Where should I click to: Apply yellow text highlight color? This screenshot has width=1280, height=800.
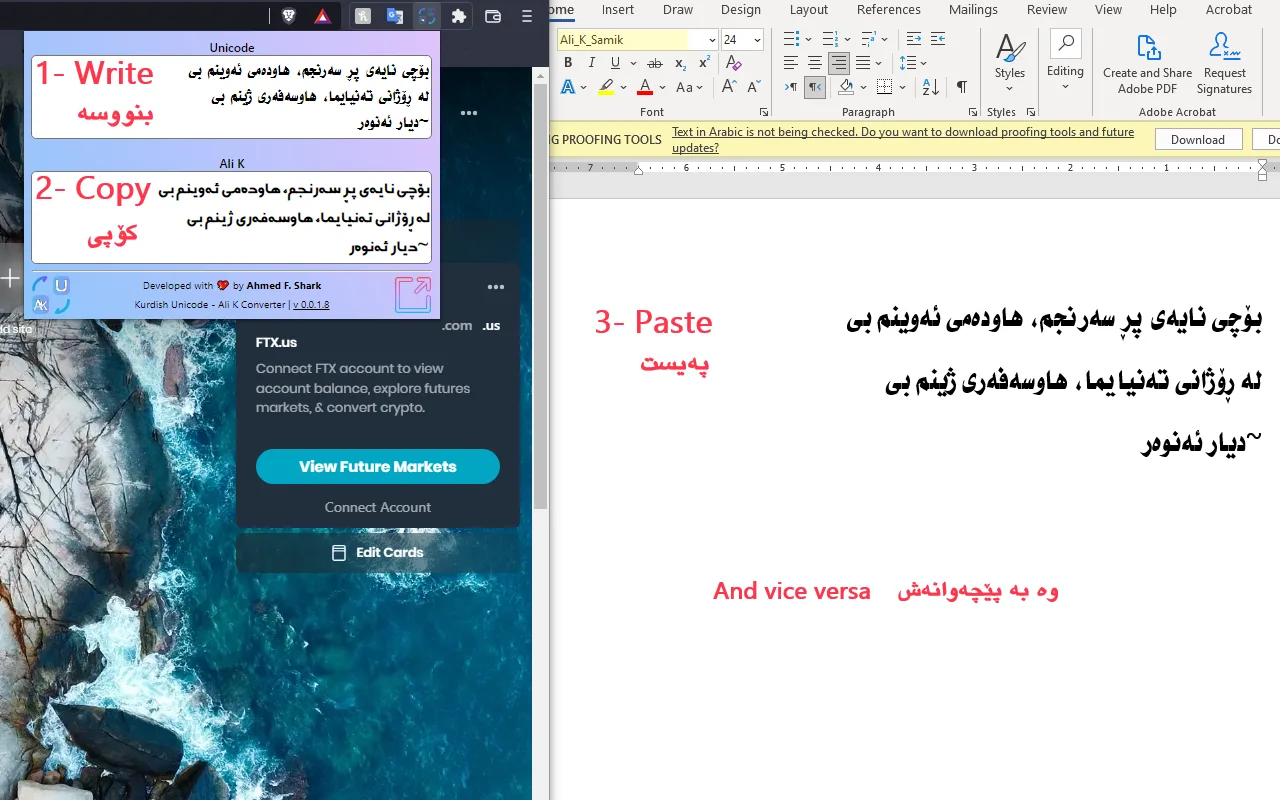(606, 87)
